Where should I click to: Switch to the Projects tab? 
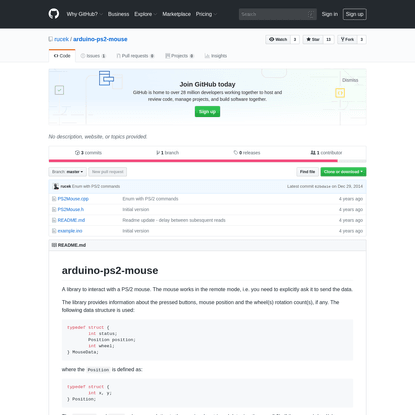click(179, 56)
